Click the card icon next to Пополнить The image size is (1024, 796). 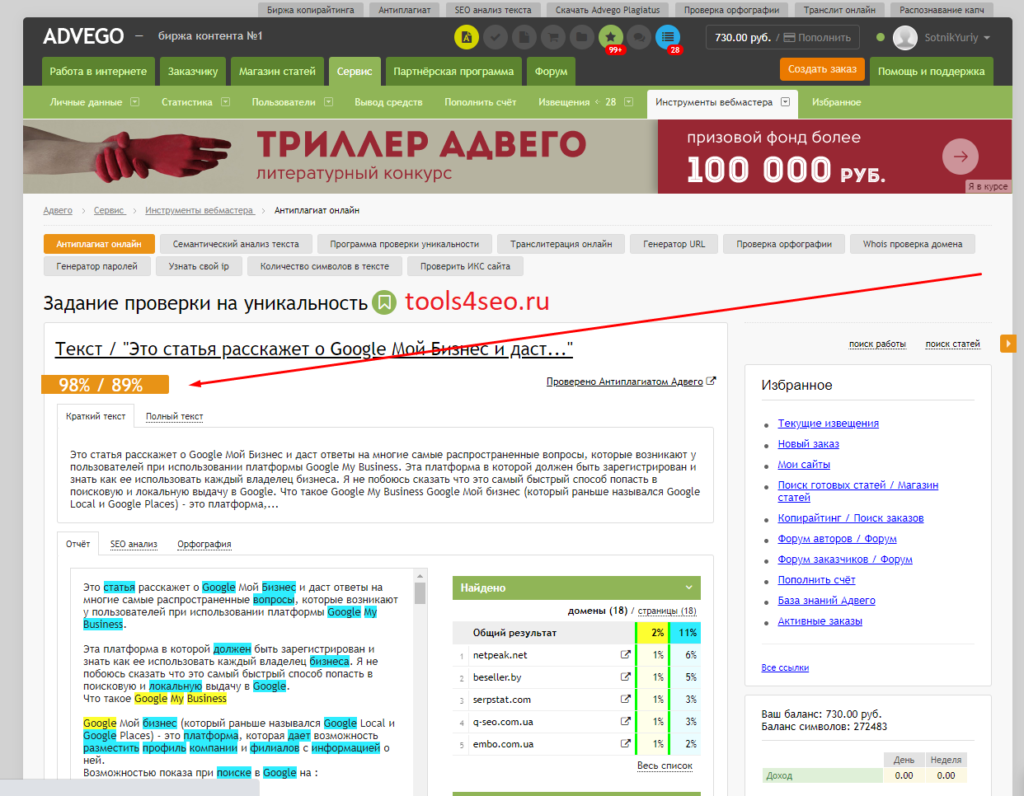(789, 37)
